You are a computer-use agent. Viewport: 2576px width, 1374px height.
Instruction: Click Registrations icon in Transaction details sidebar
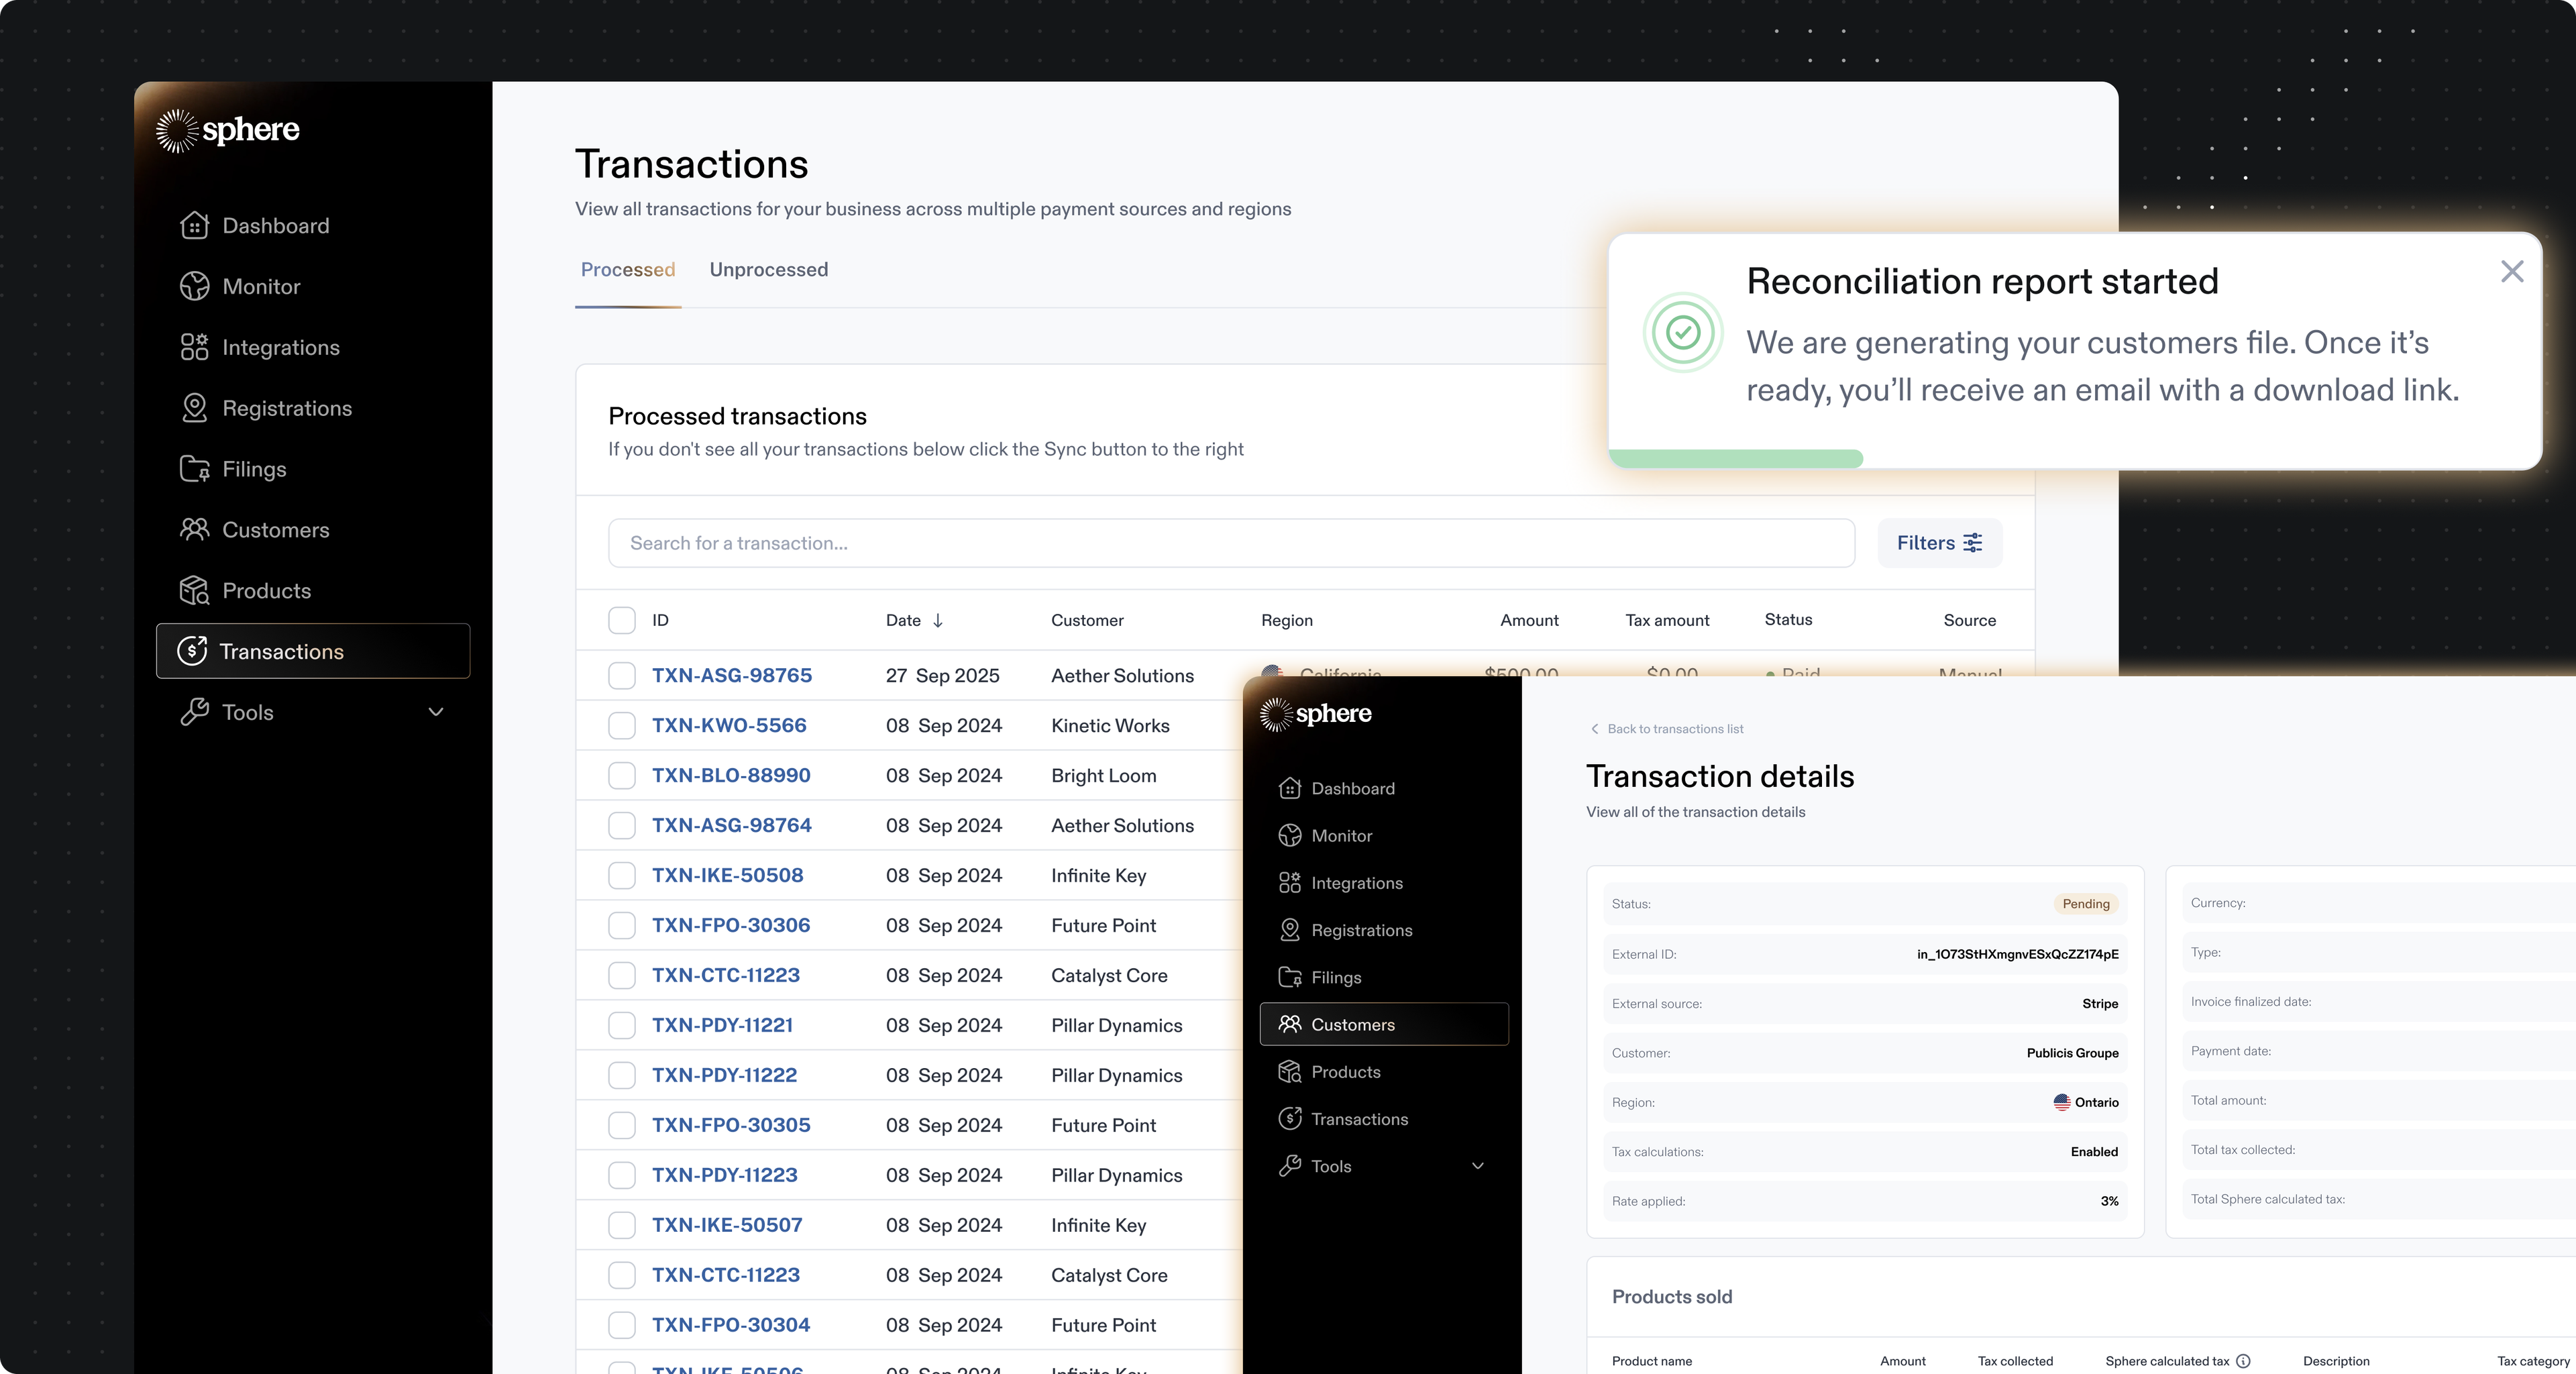pyautogui.click(x=1290, y=930)
